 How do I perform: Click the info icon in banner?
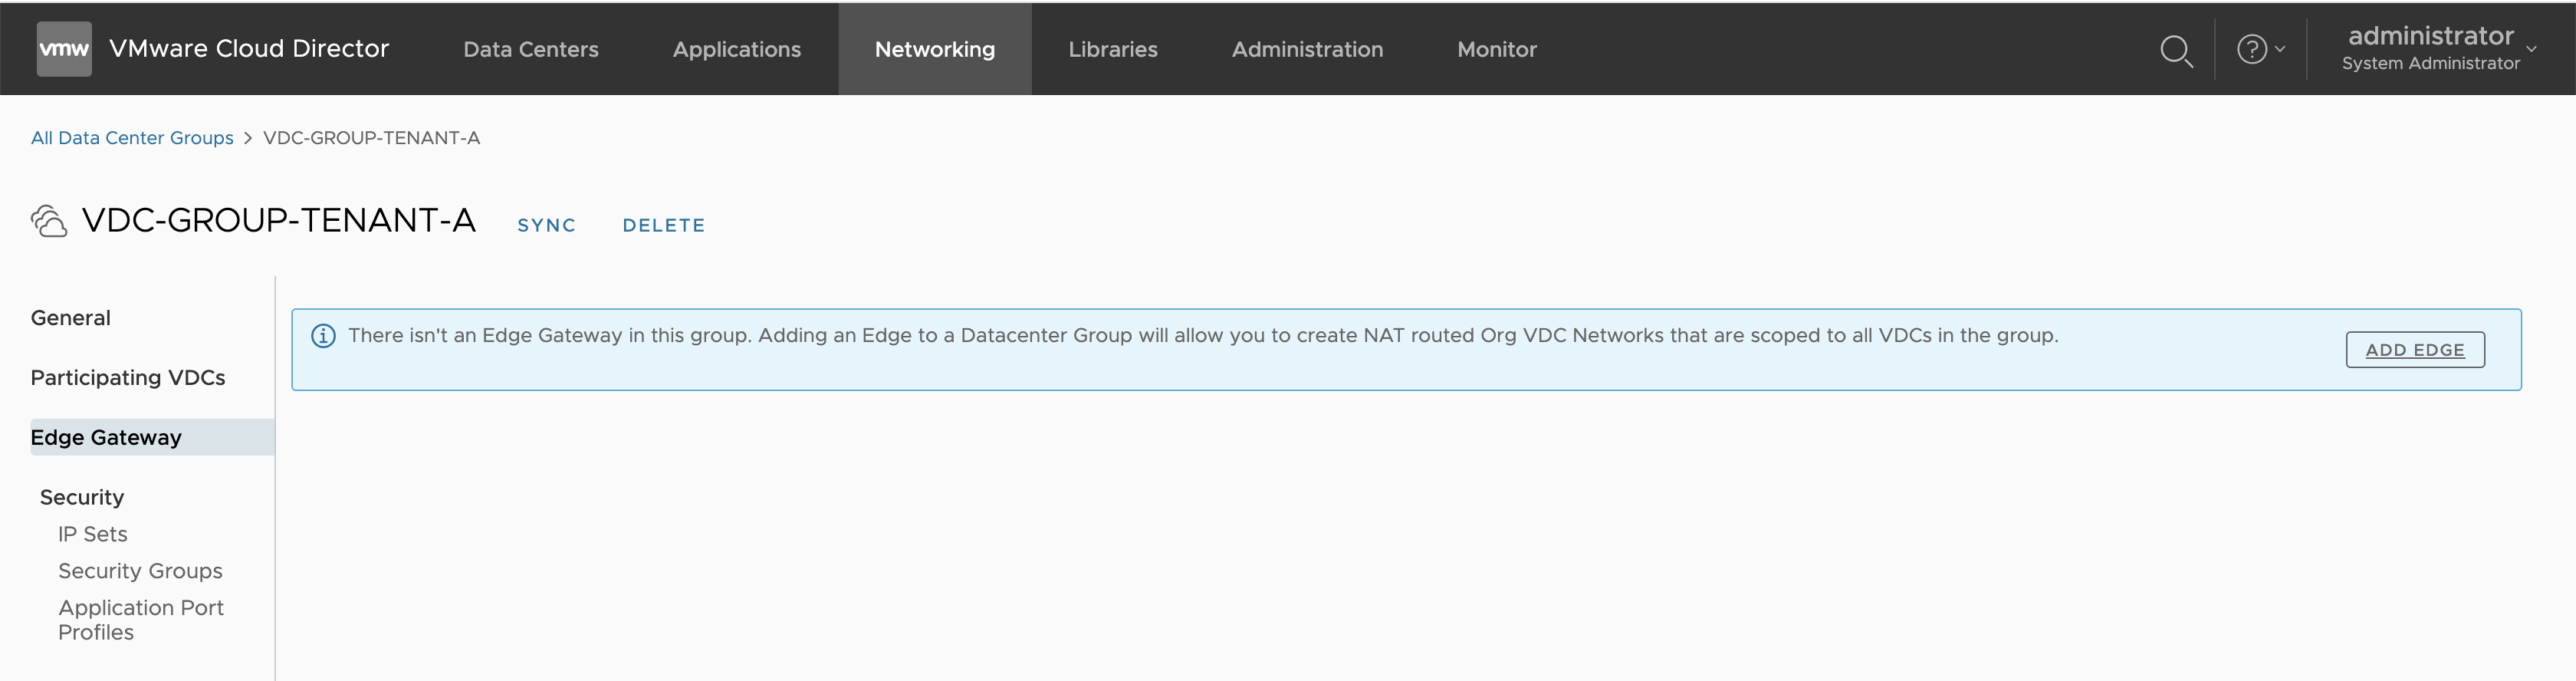[x=323, y=336]
